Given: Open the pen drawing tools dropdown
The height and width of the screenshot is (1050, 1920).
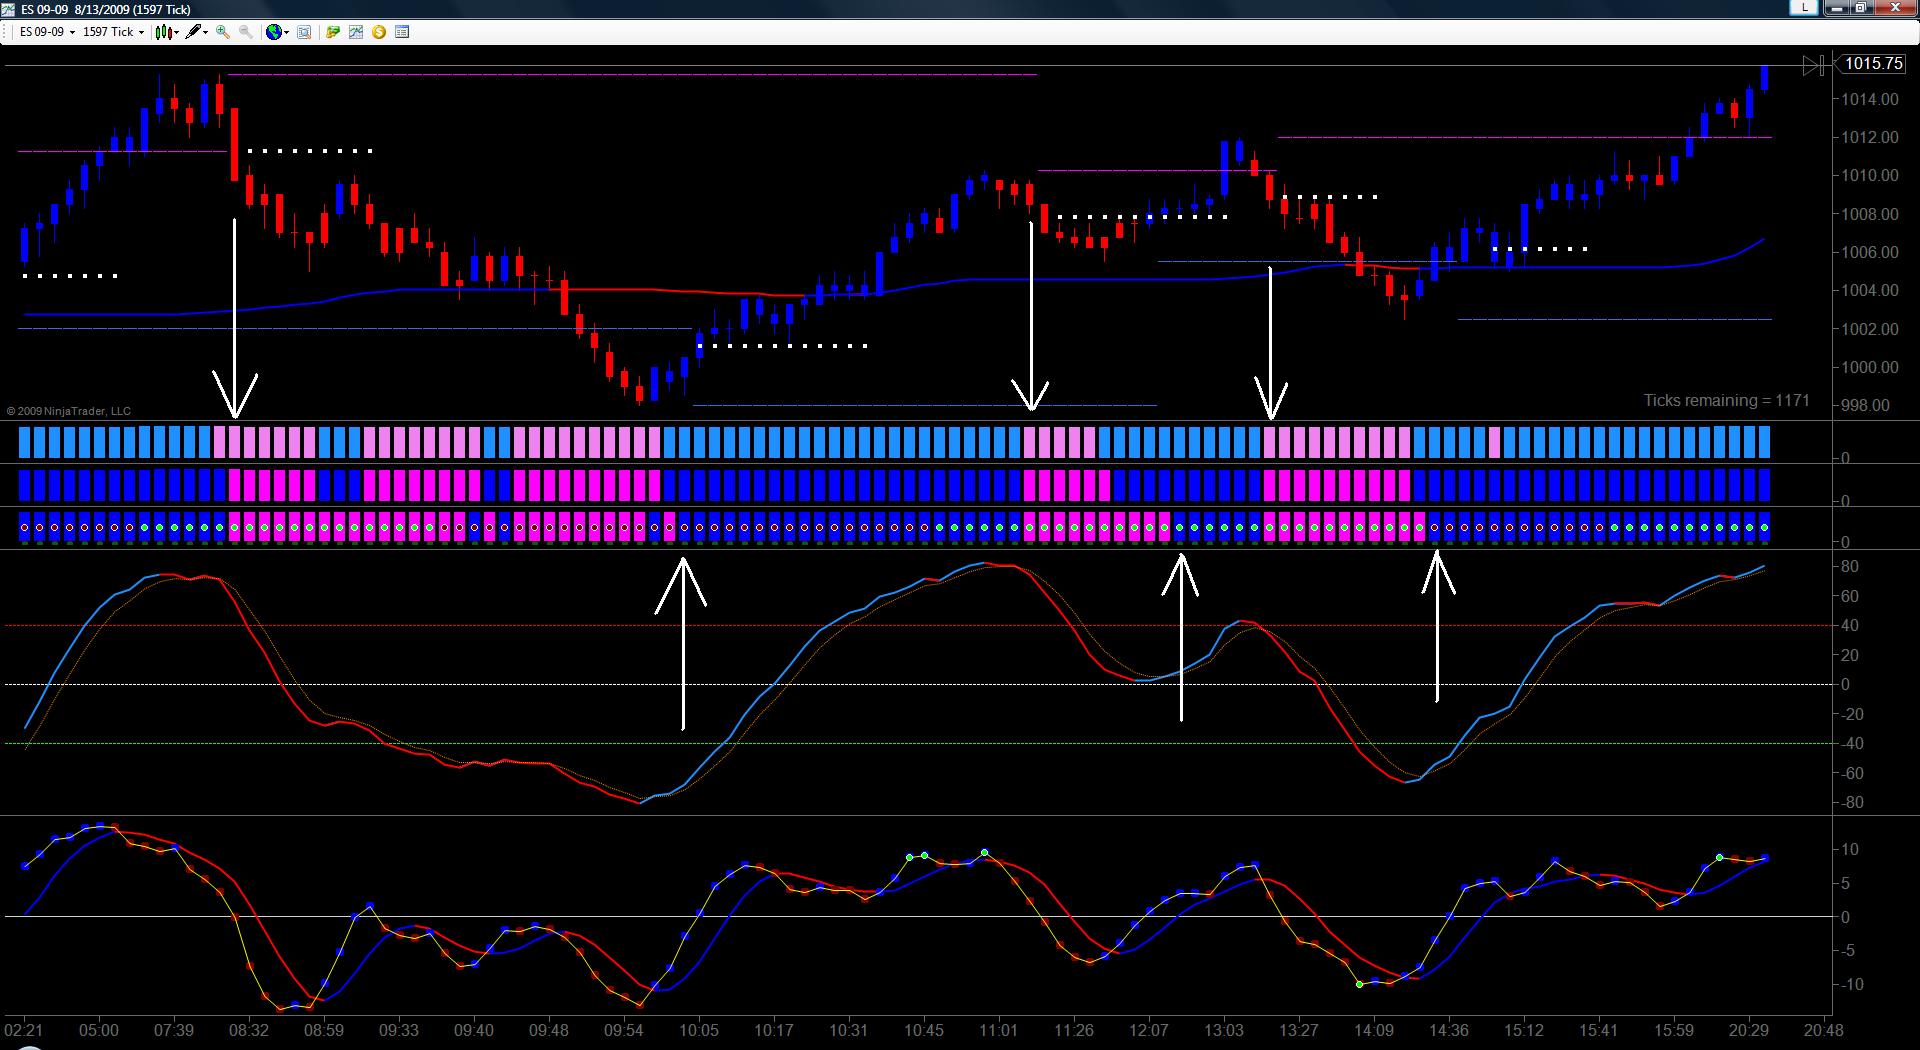Looking at the screenshot, I should click(197, 32).
